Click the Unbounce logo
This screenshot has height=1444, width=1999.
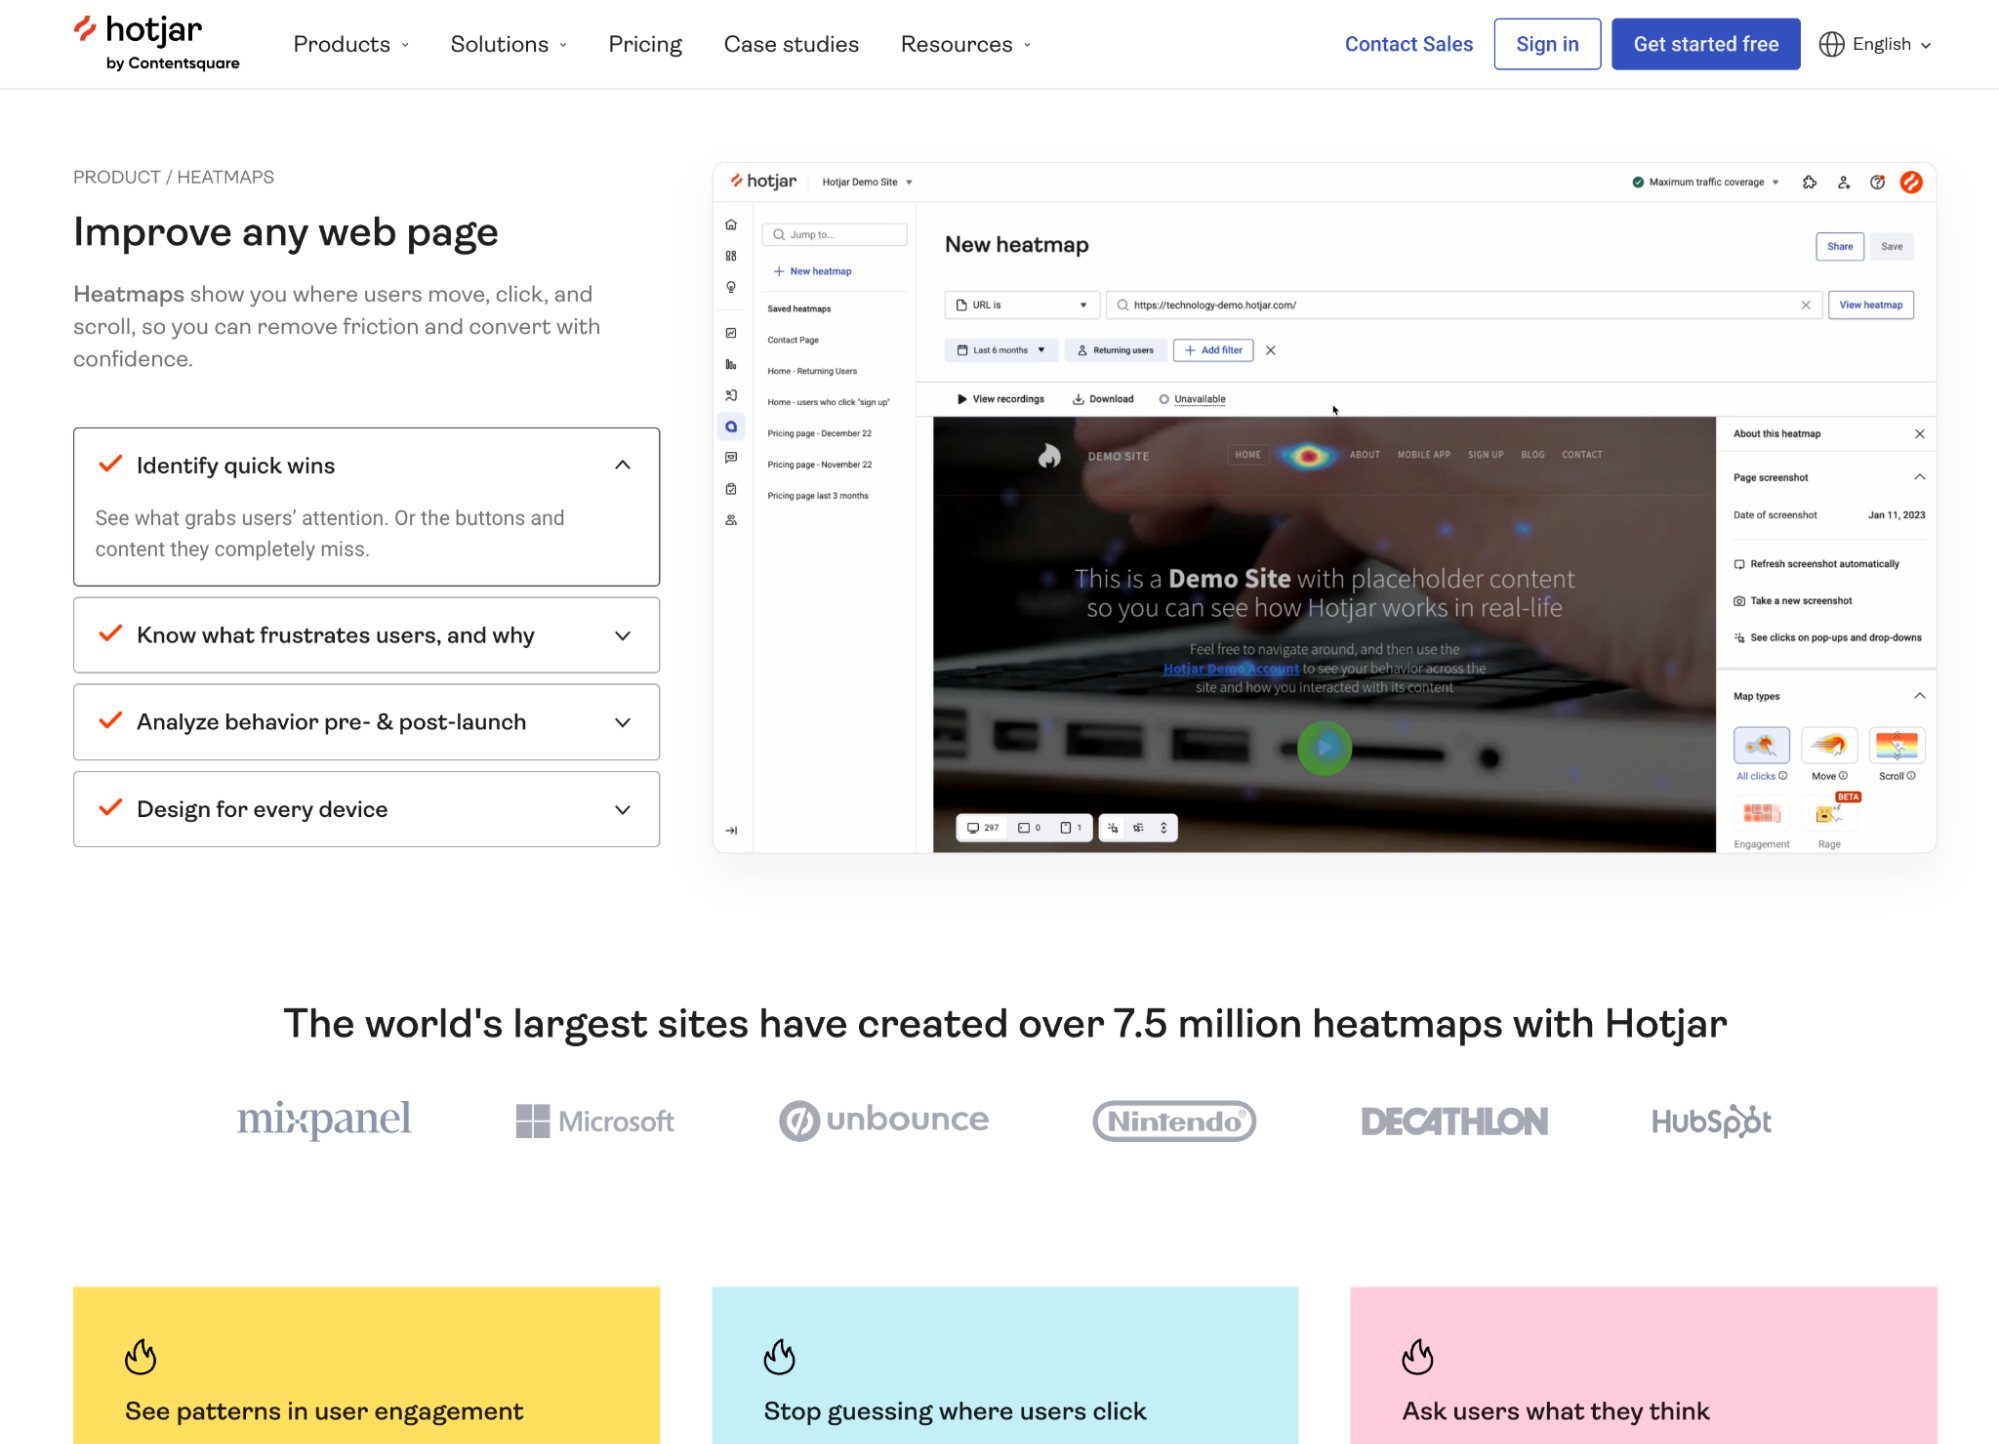click(x=884, y=1120)
